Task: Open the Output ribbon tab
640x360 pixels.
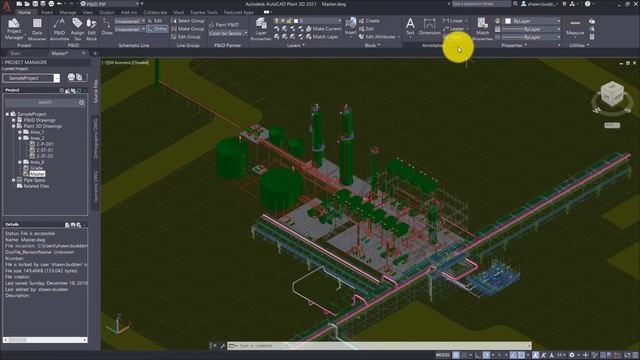Action: pyautogui.click(x=107, y=12)
